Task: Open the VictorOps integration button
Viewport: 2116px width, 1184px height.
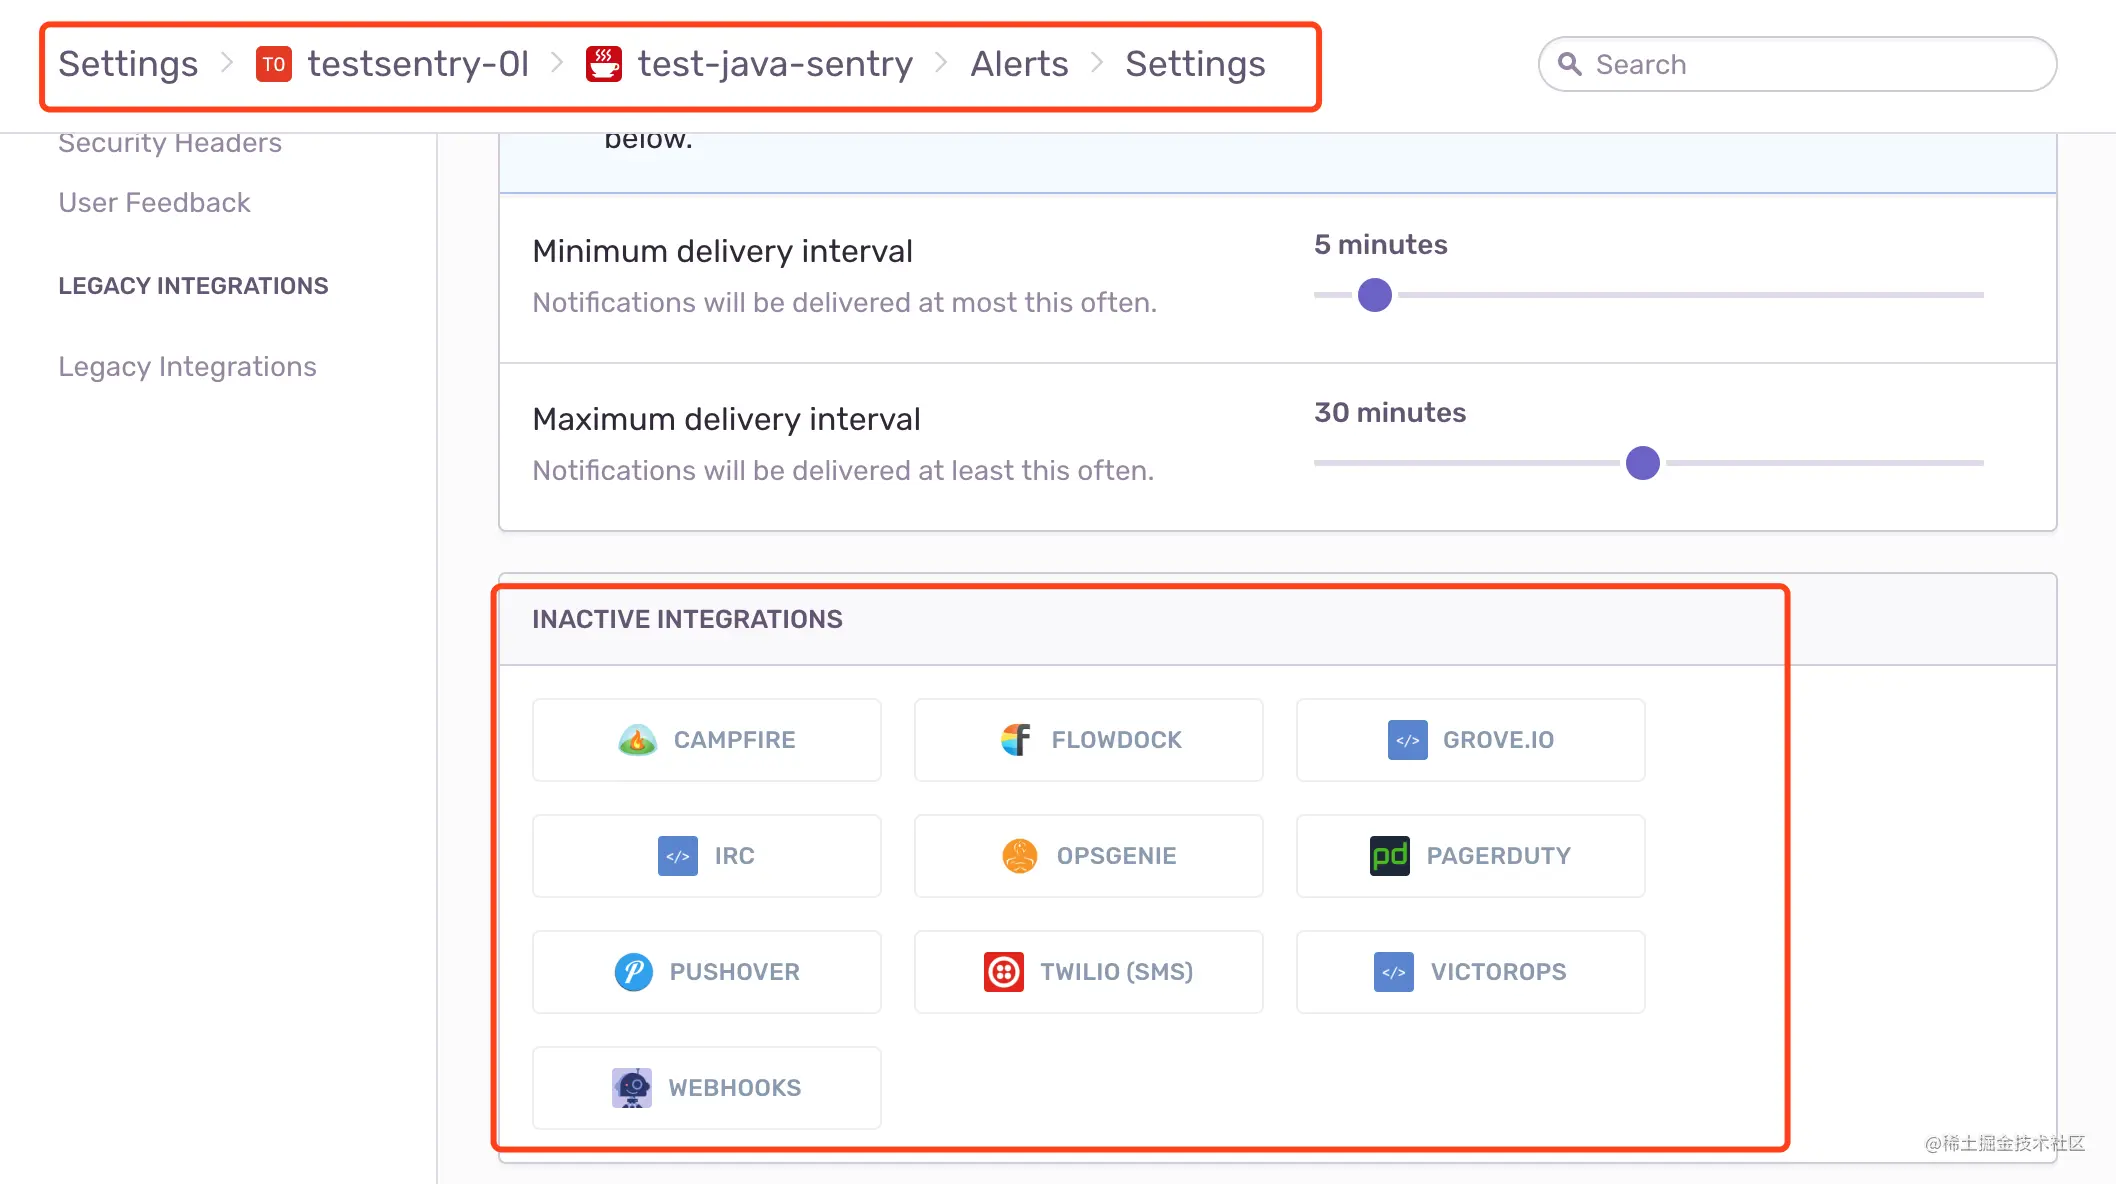Action: click(1471, 972)
